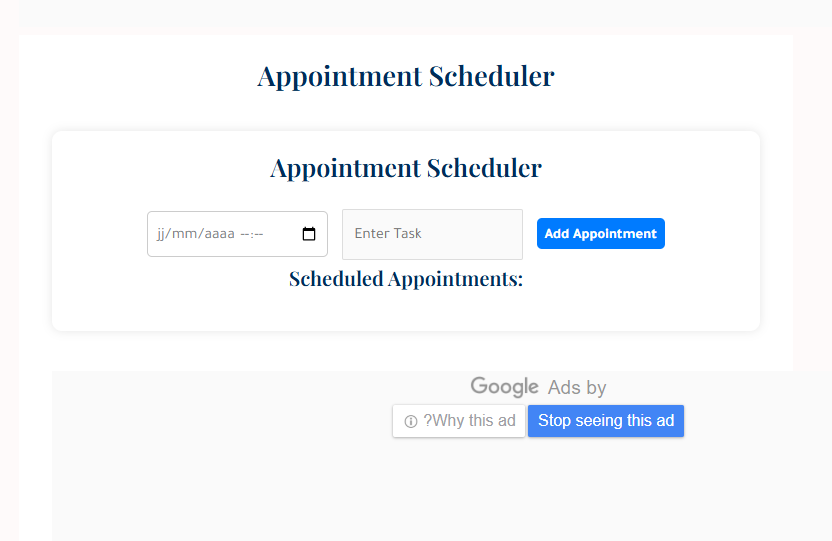Select the month segment mm in date field

184,234
